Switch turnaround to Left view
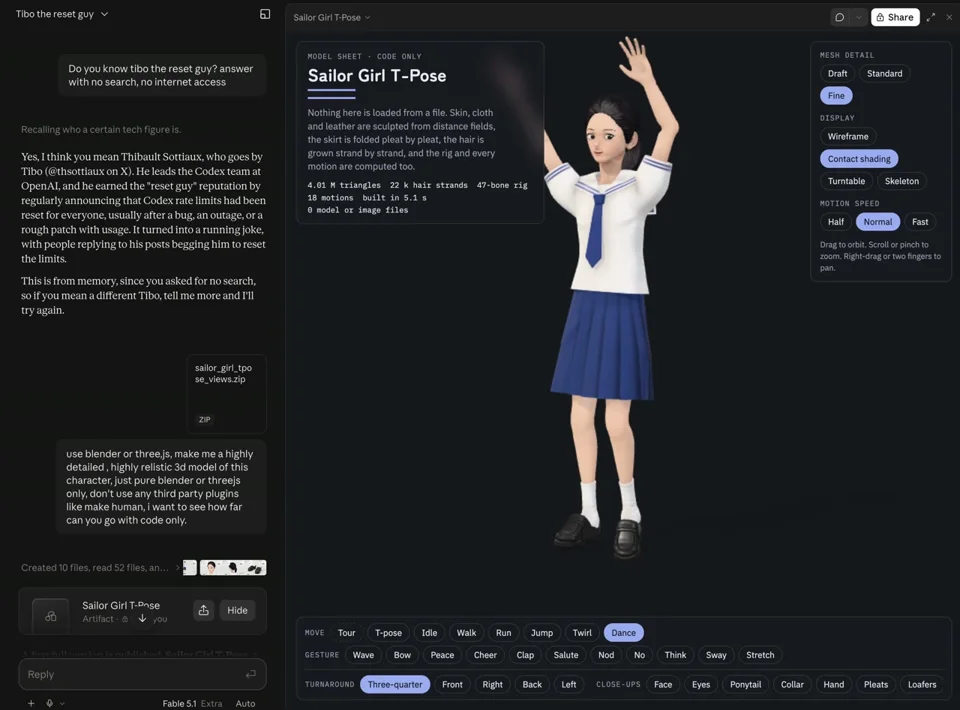Image resolution: width=960 pixels, height=710 pixels. pos(568,684)
